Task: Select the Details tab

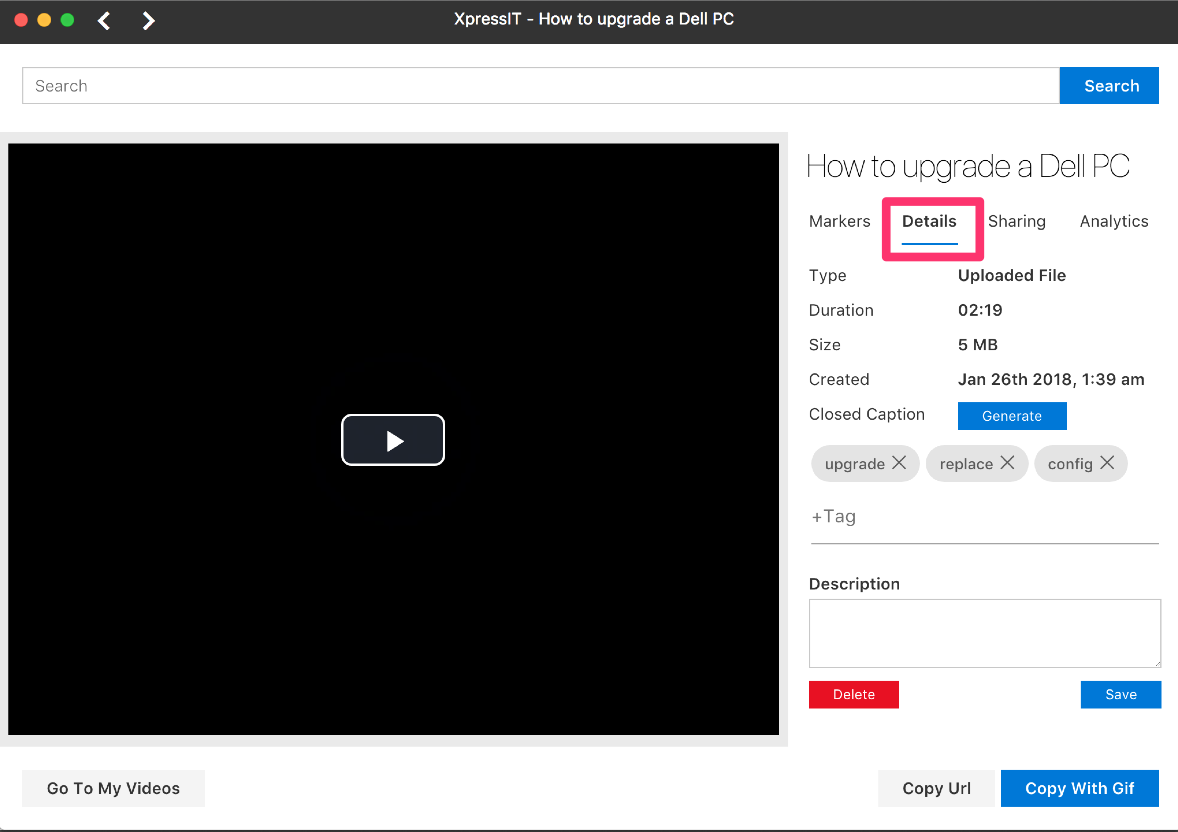Action: coord(929,221)
